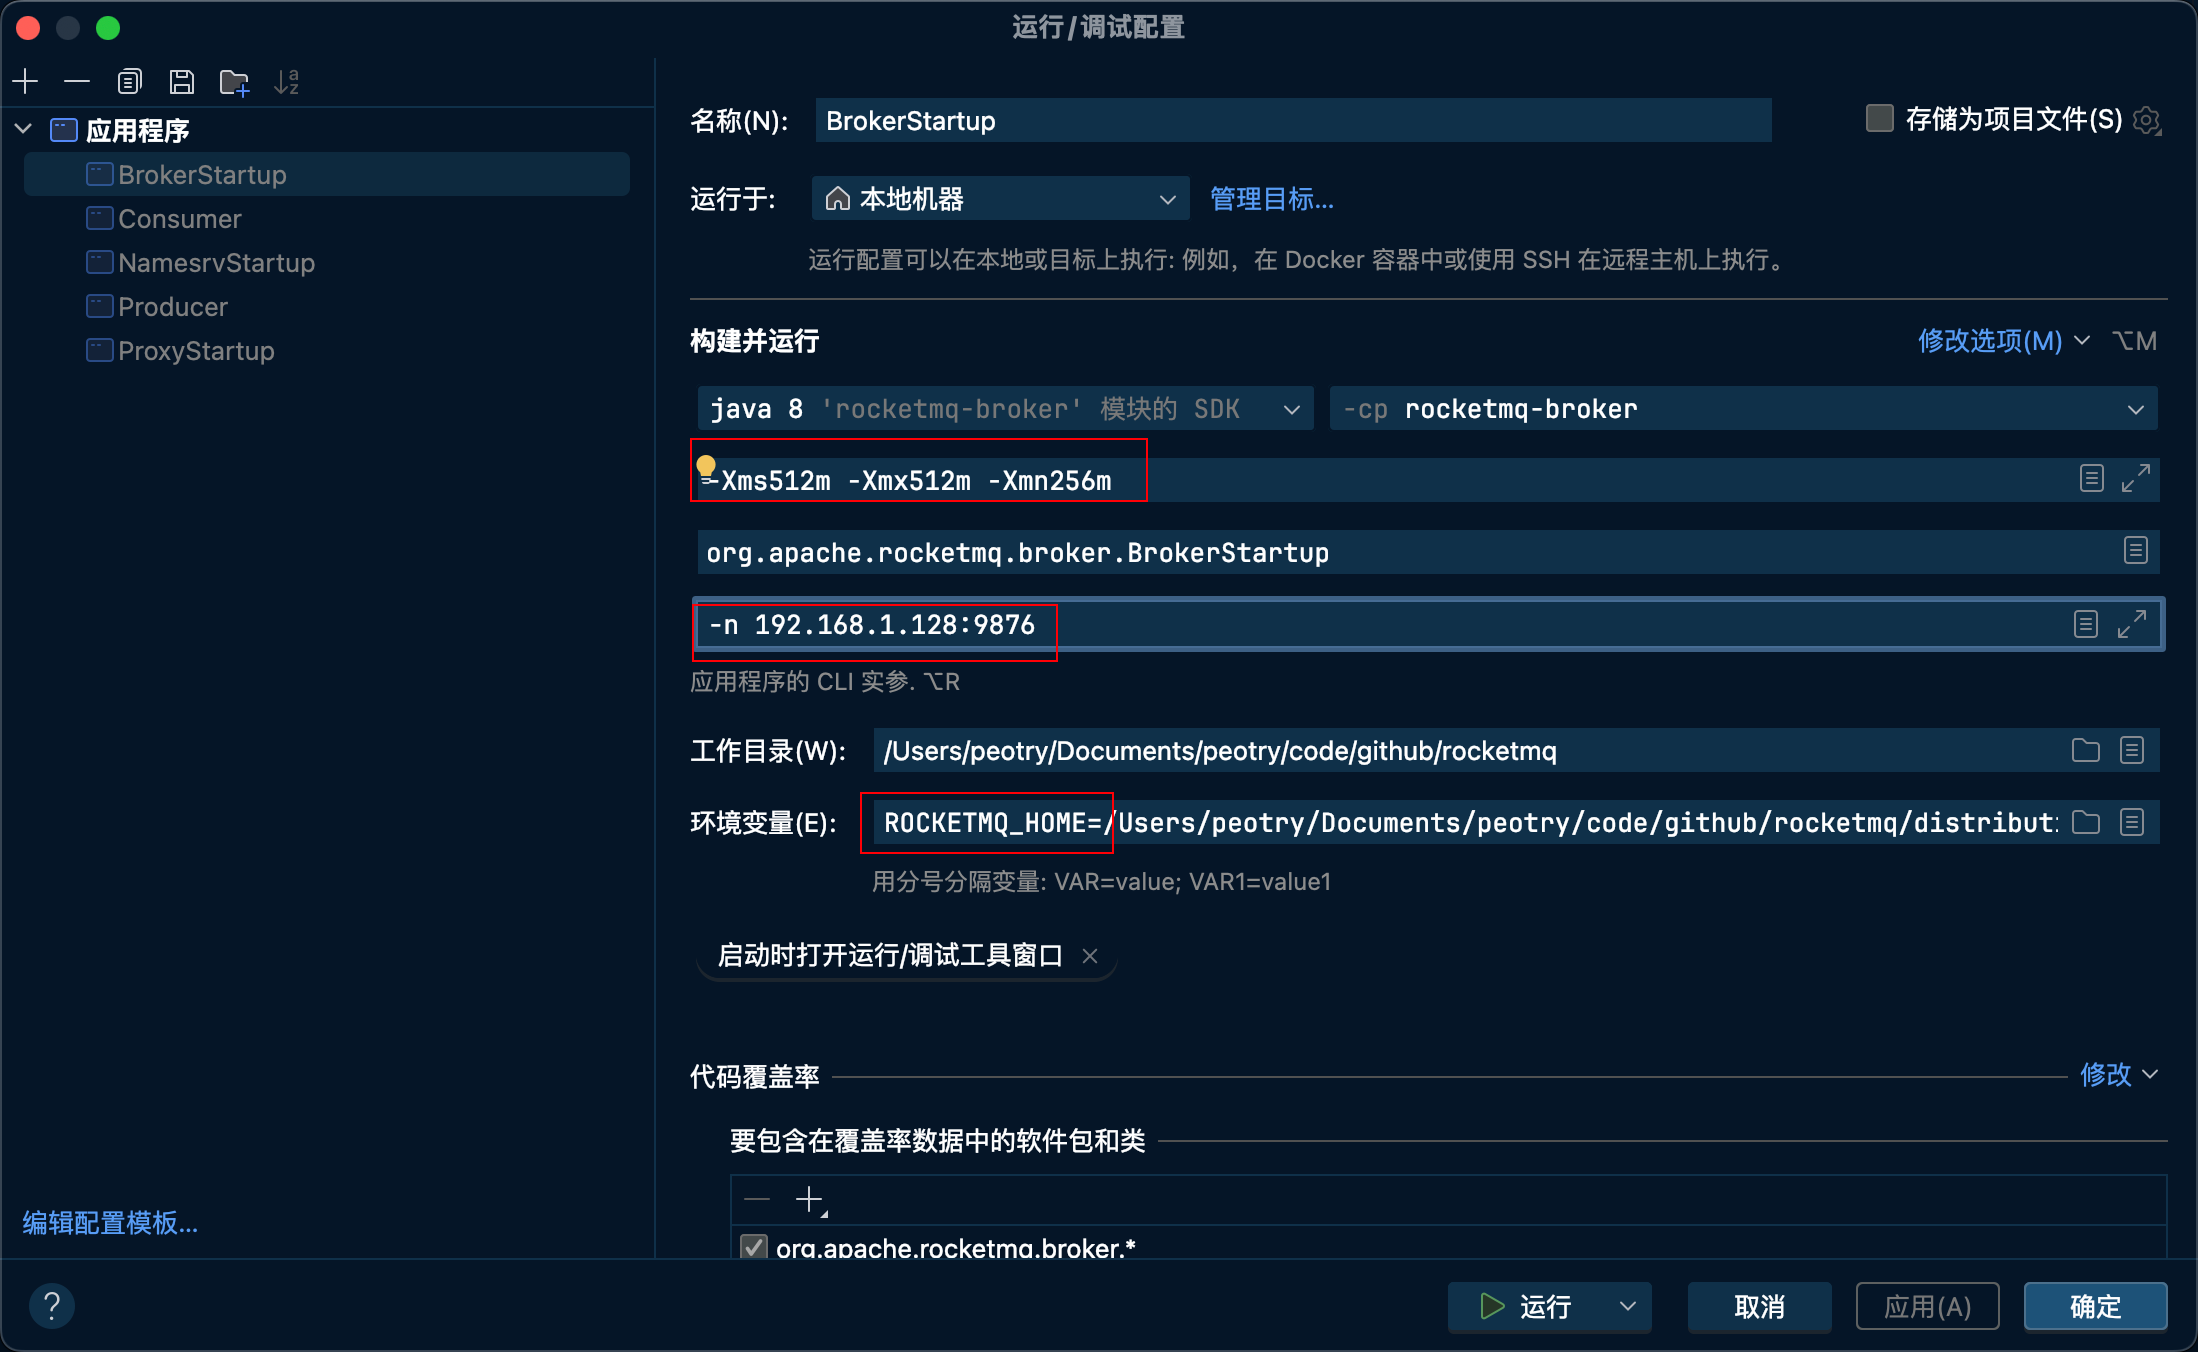Open the Modify options dropdown
The height and width of the screenshot is (1352, 2198).
pyautogui.click(x=2003, y=341)
